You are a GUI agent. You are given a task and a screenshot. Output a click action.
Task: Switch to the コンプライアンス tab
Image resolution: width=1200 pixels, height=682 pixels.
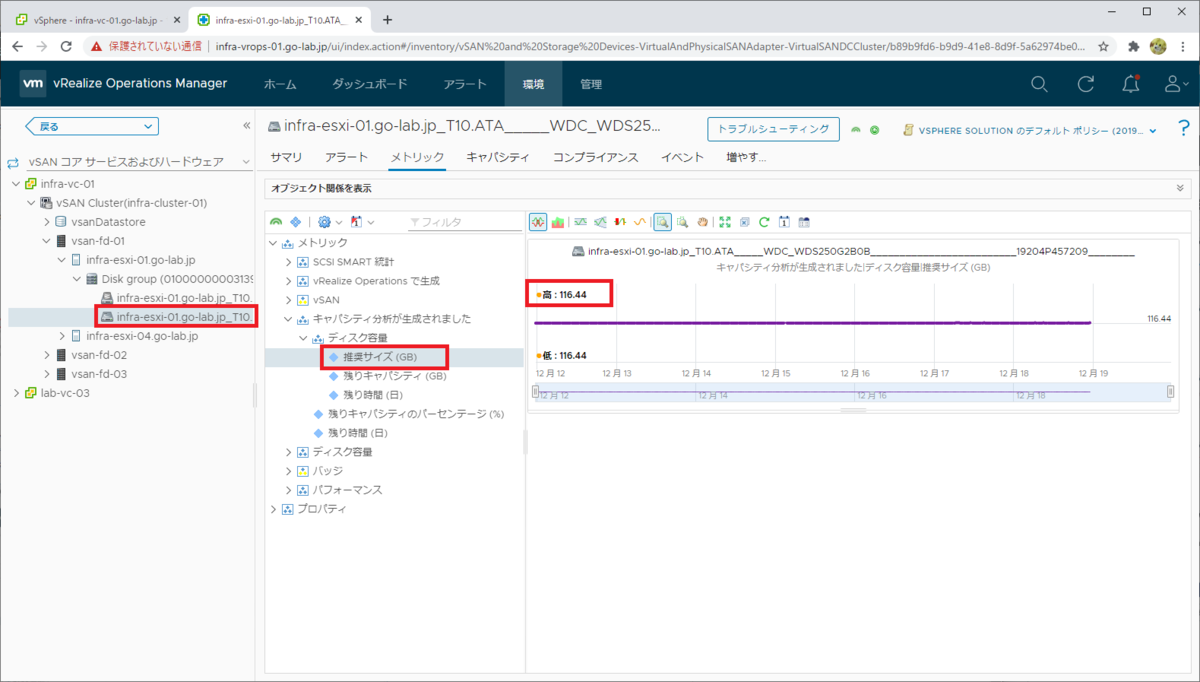click(x=595, y=157)
